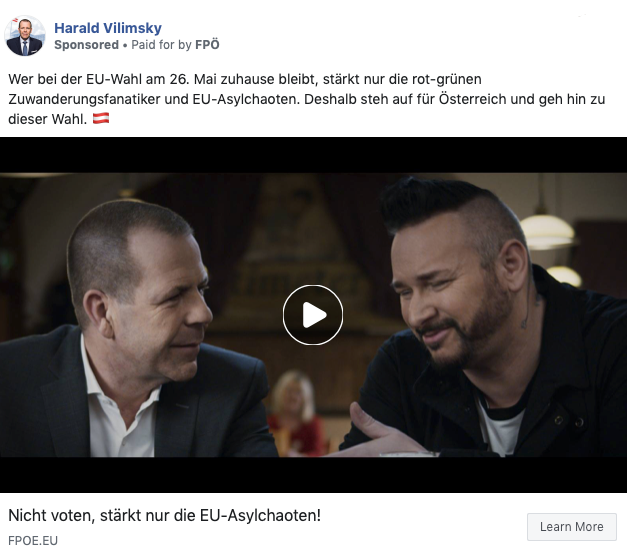Open the FPOE.EU domain link

(x=33, y=540)
